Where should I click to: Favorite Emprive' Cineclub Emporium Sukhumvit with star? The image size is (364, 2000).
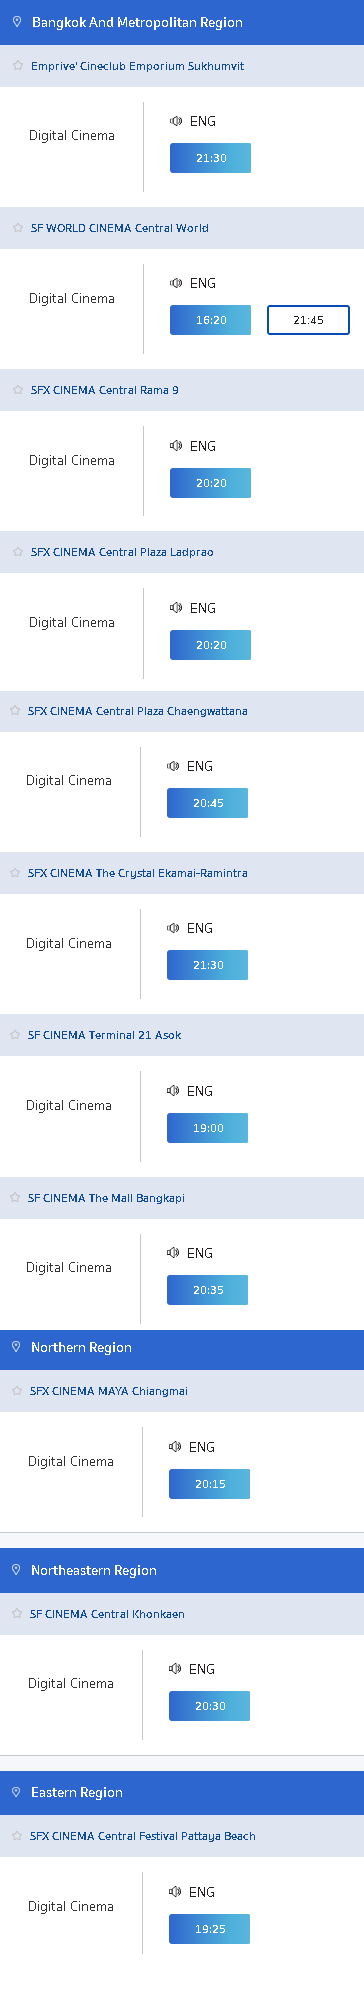(x=18, y=66)
